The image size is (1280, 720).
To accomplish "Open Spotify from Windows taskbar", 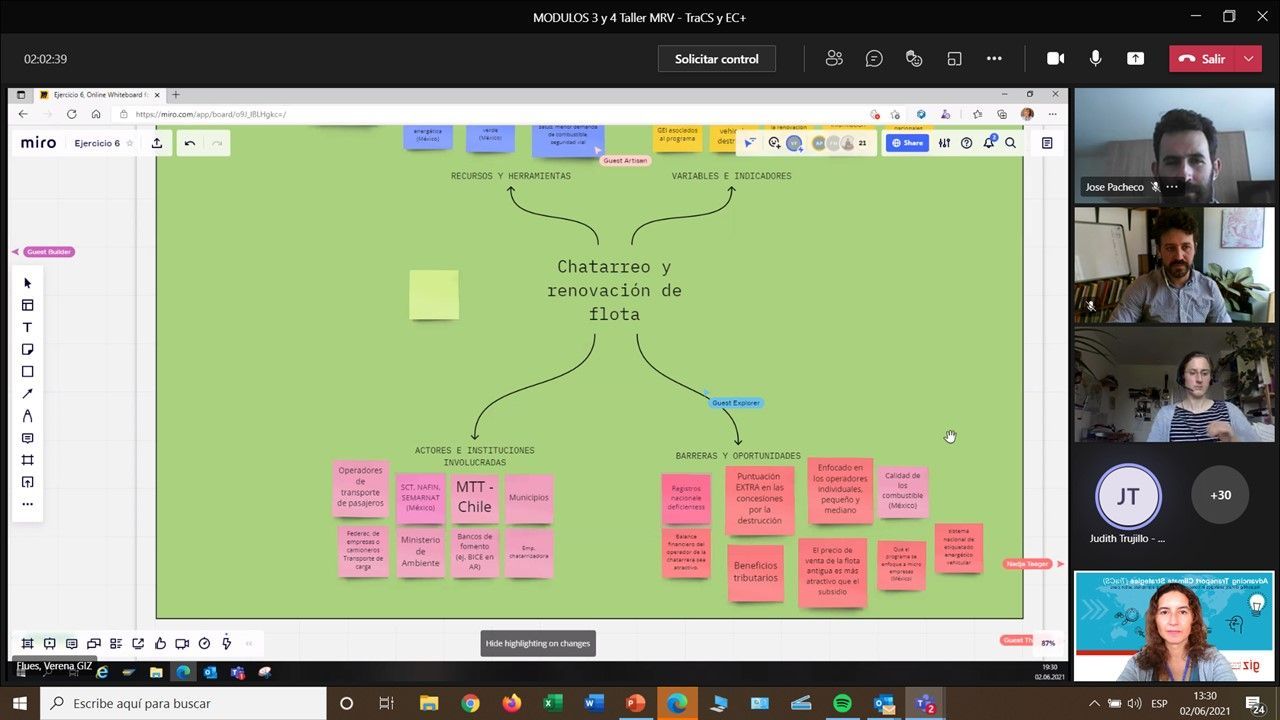I will [842, 703].
